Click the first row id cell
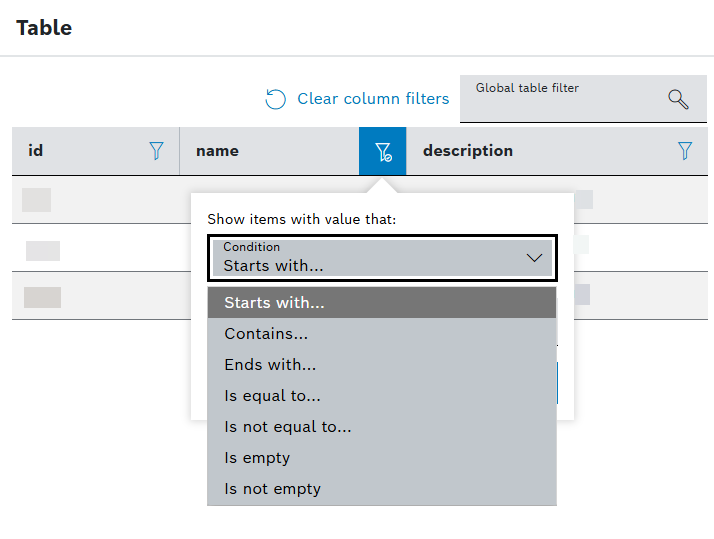This screenshot has height=539, width=714. (x=36, y=200)
